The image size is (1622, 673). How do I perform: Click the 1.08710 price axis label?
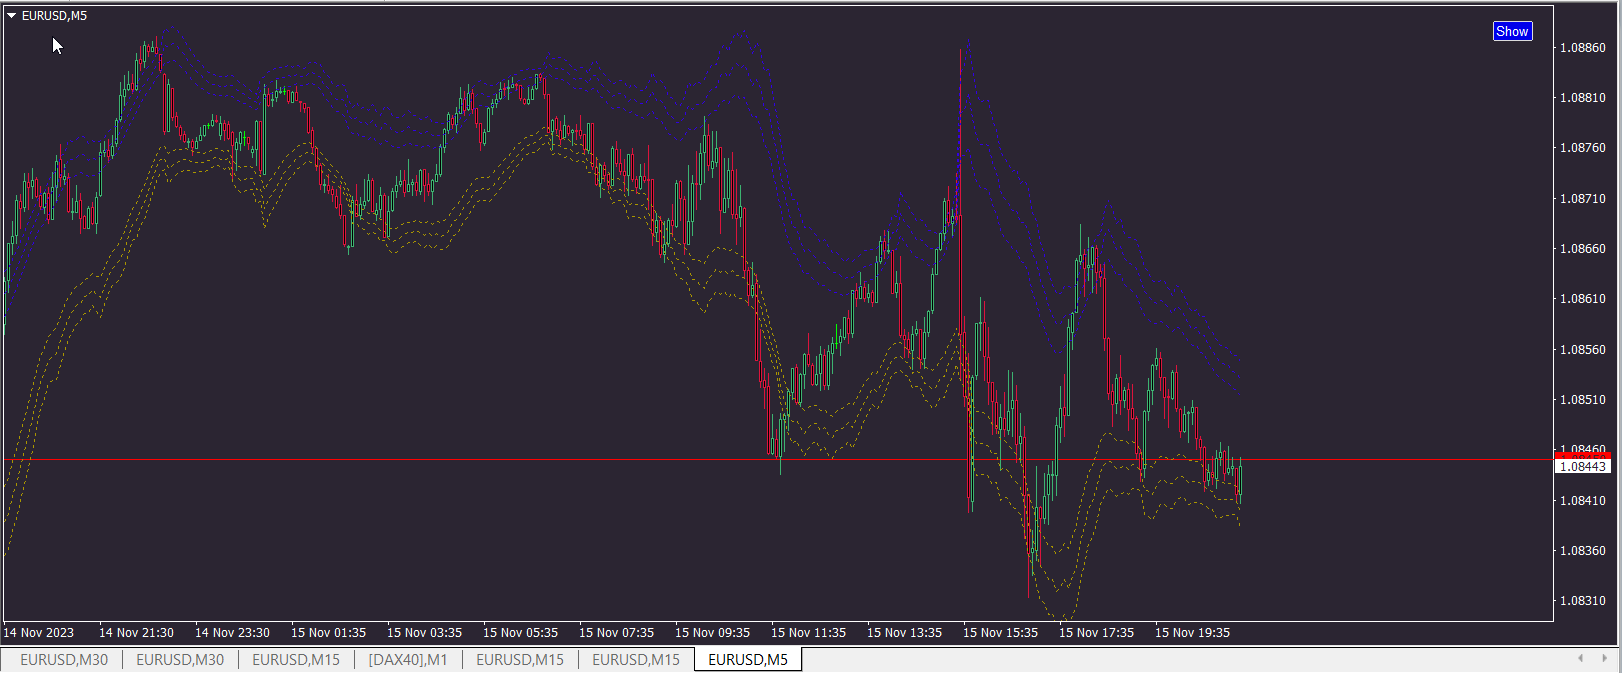point(1583,199)
